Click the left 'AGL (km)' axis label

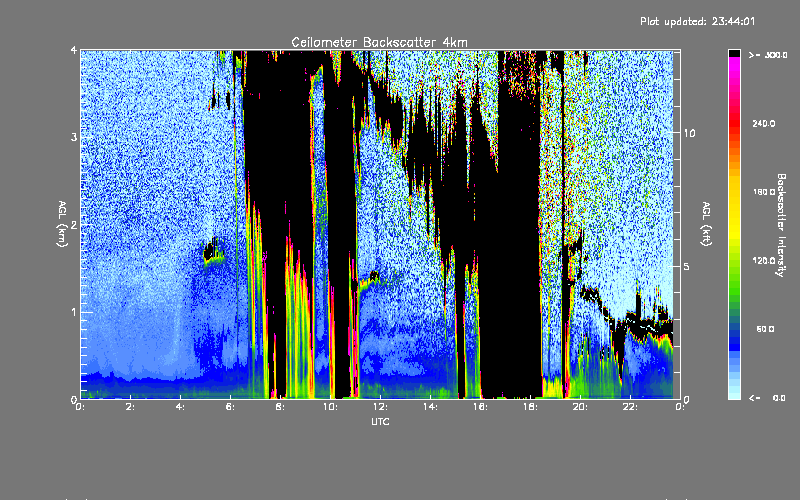[x=62, y=224]
